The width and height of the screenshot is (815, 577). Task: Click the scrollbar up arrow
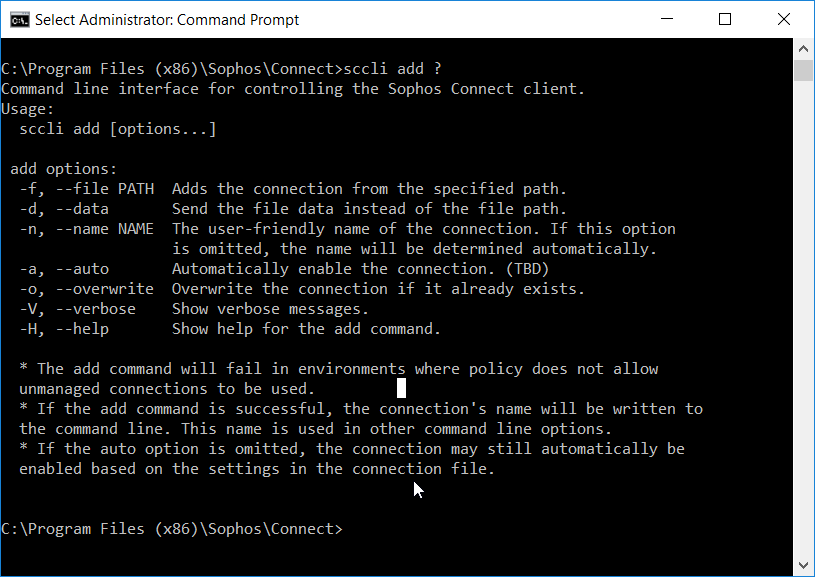click(x=803, y=46)
